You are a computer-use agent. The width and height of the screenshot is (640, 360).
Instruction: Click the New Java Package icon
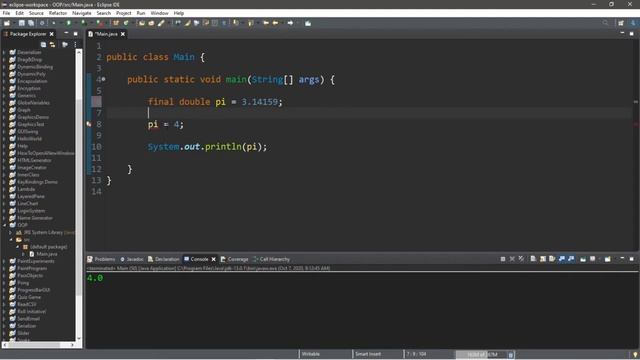[x=116, y=23]
